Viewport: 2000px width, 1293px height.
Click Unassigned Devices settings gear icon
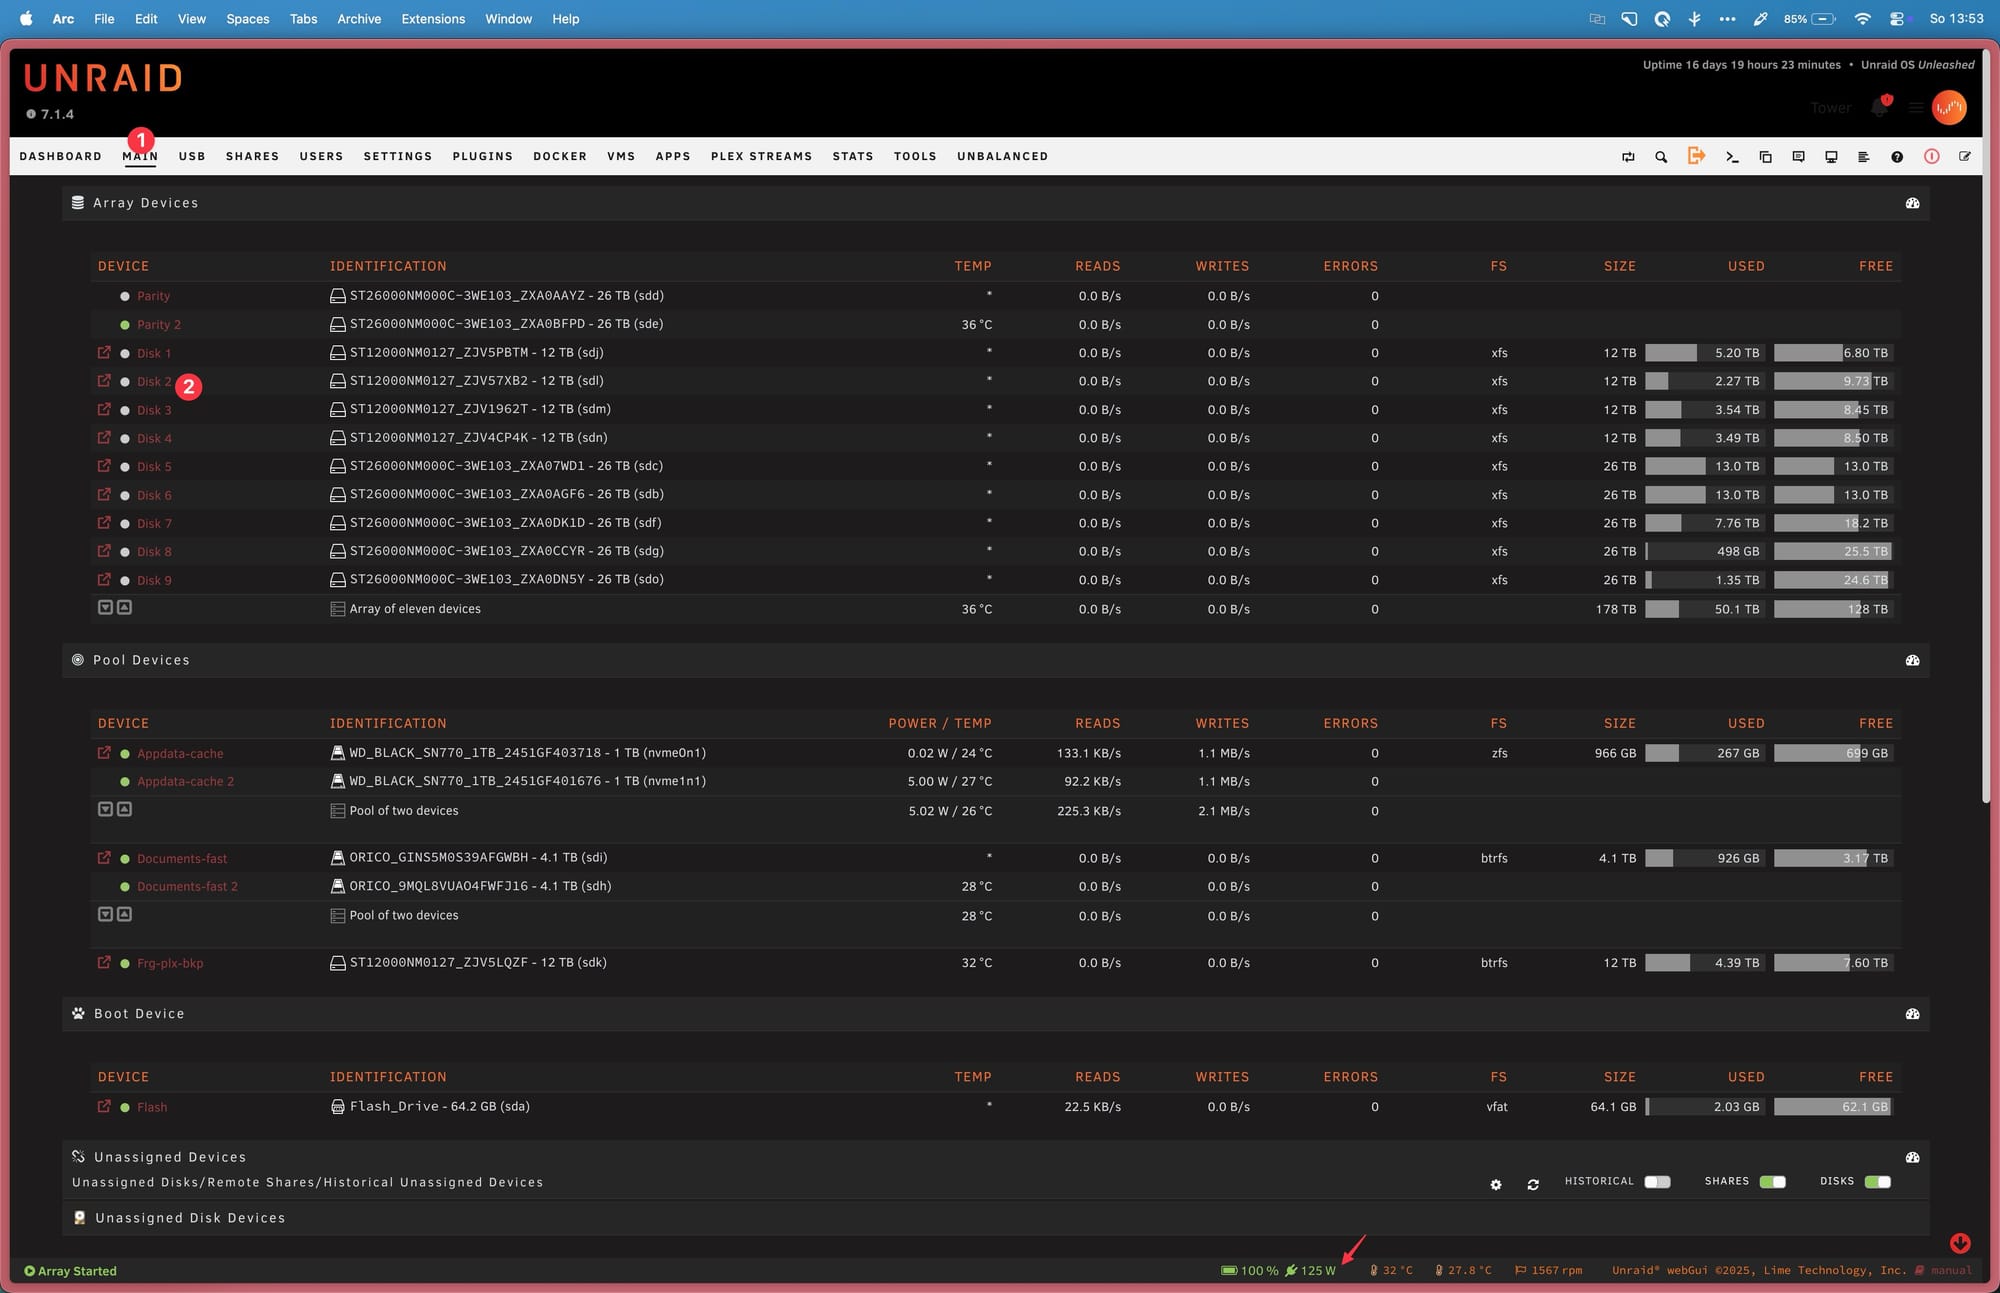[x=1496, y=1184]
